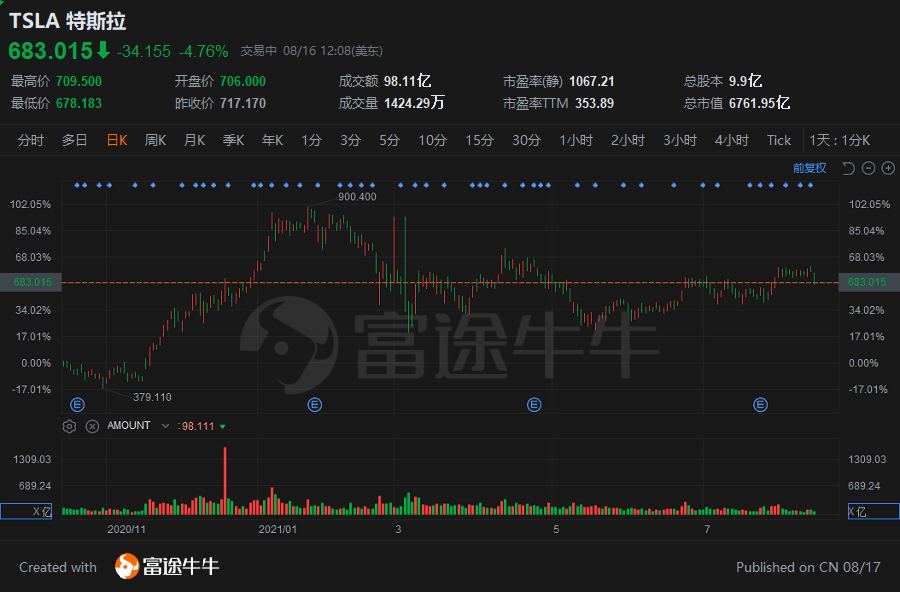The image size is (900, 592).
Task: Click the AMOUNT 98.111 indicator value
Action: pos(197,426)
